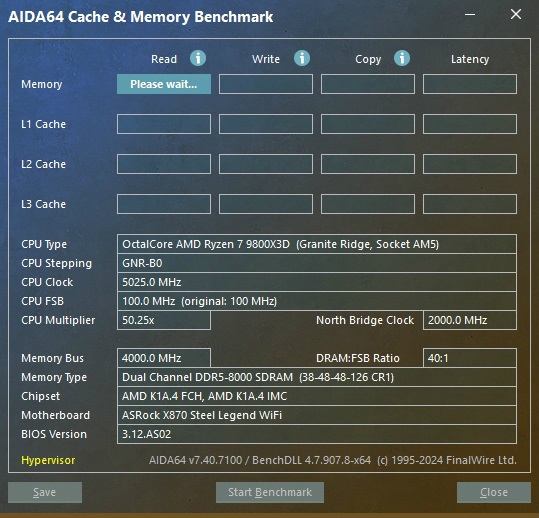This screenshot has width=539, height=518.
Task: Click the 'CPU Type' label
Action: [x=44, y=244]
